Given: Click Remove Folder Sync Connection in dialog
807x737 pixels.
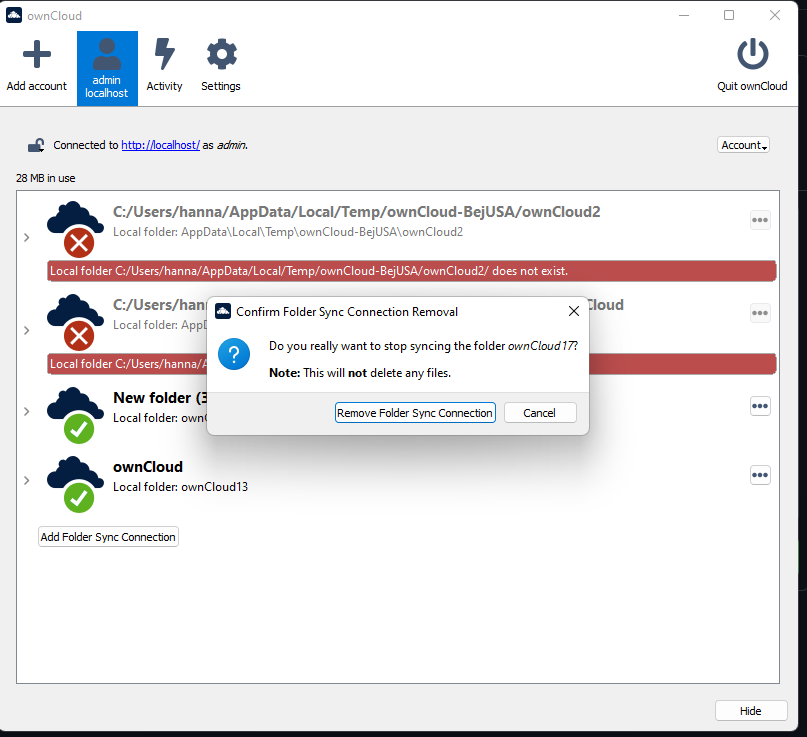Looking at the screenshot, I should coord(415,412).
